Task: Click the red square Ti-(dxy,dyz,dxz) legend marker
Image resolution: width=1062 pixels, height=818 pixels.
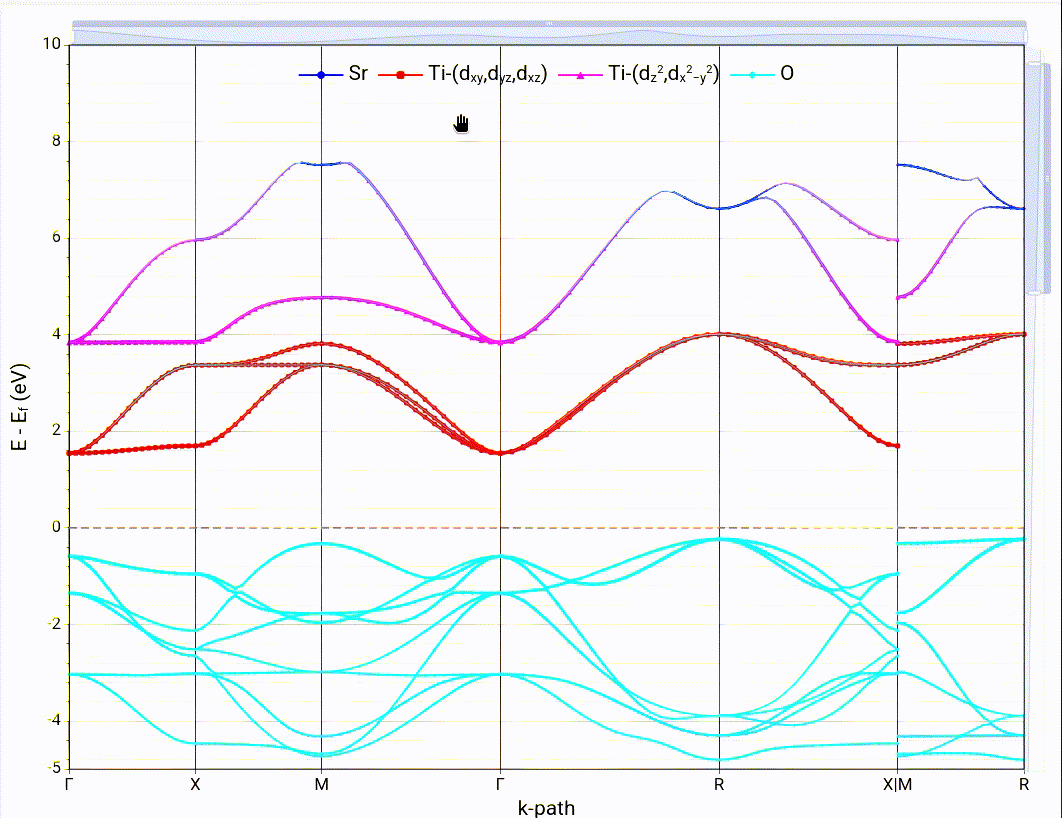Action: (x=399, y=75)
